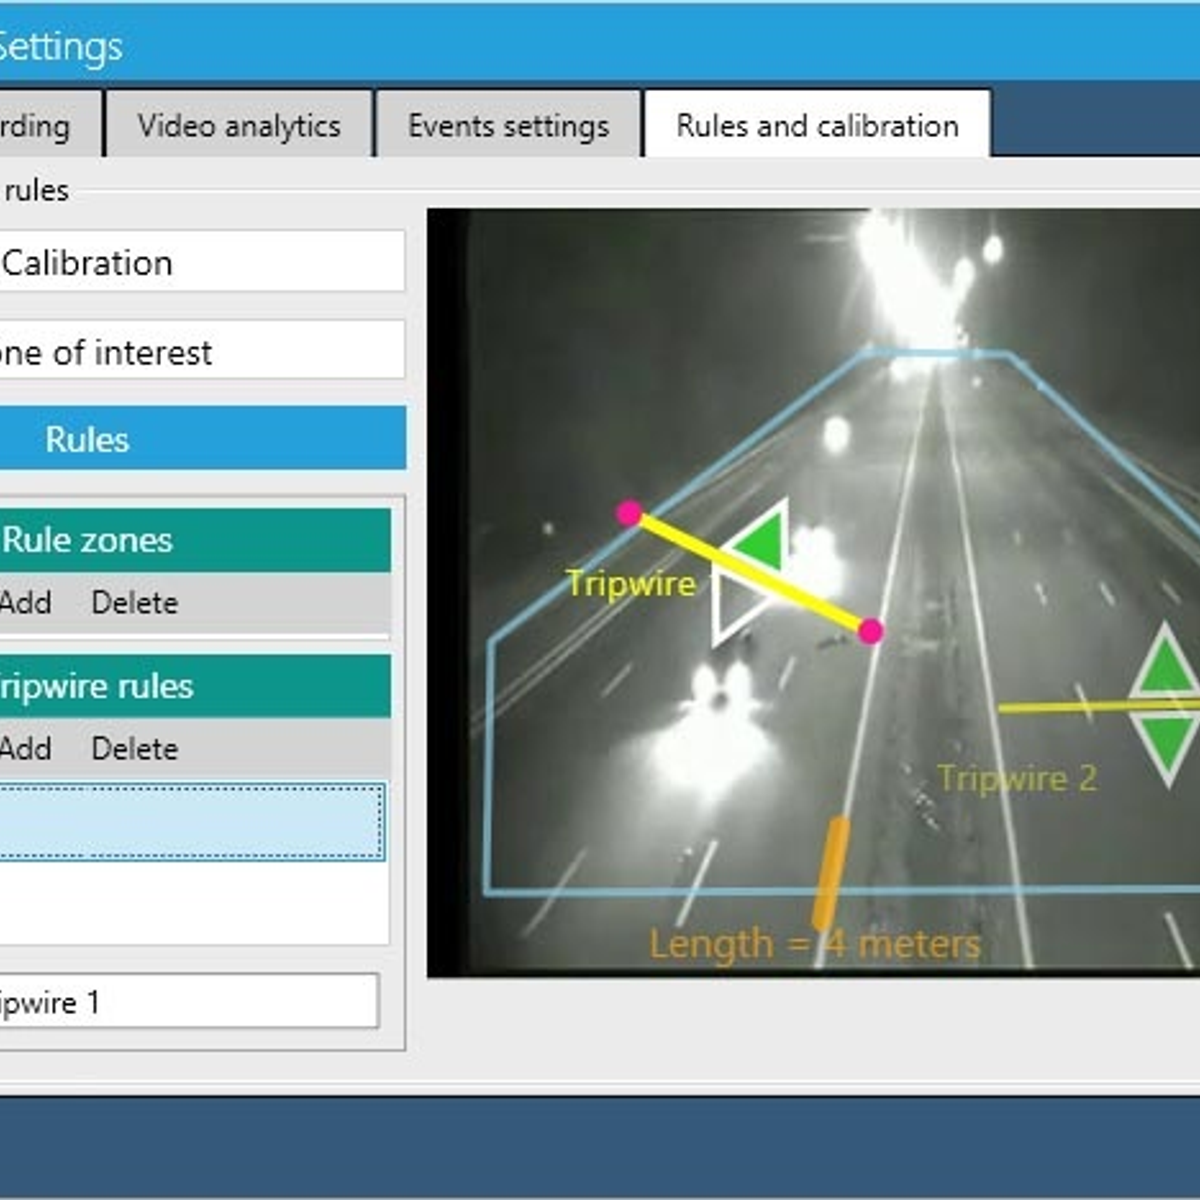The height and width of the screenshot is (1200, 1200).
Task: Open the zone of interest section
Action: [x=200, y=351]
